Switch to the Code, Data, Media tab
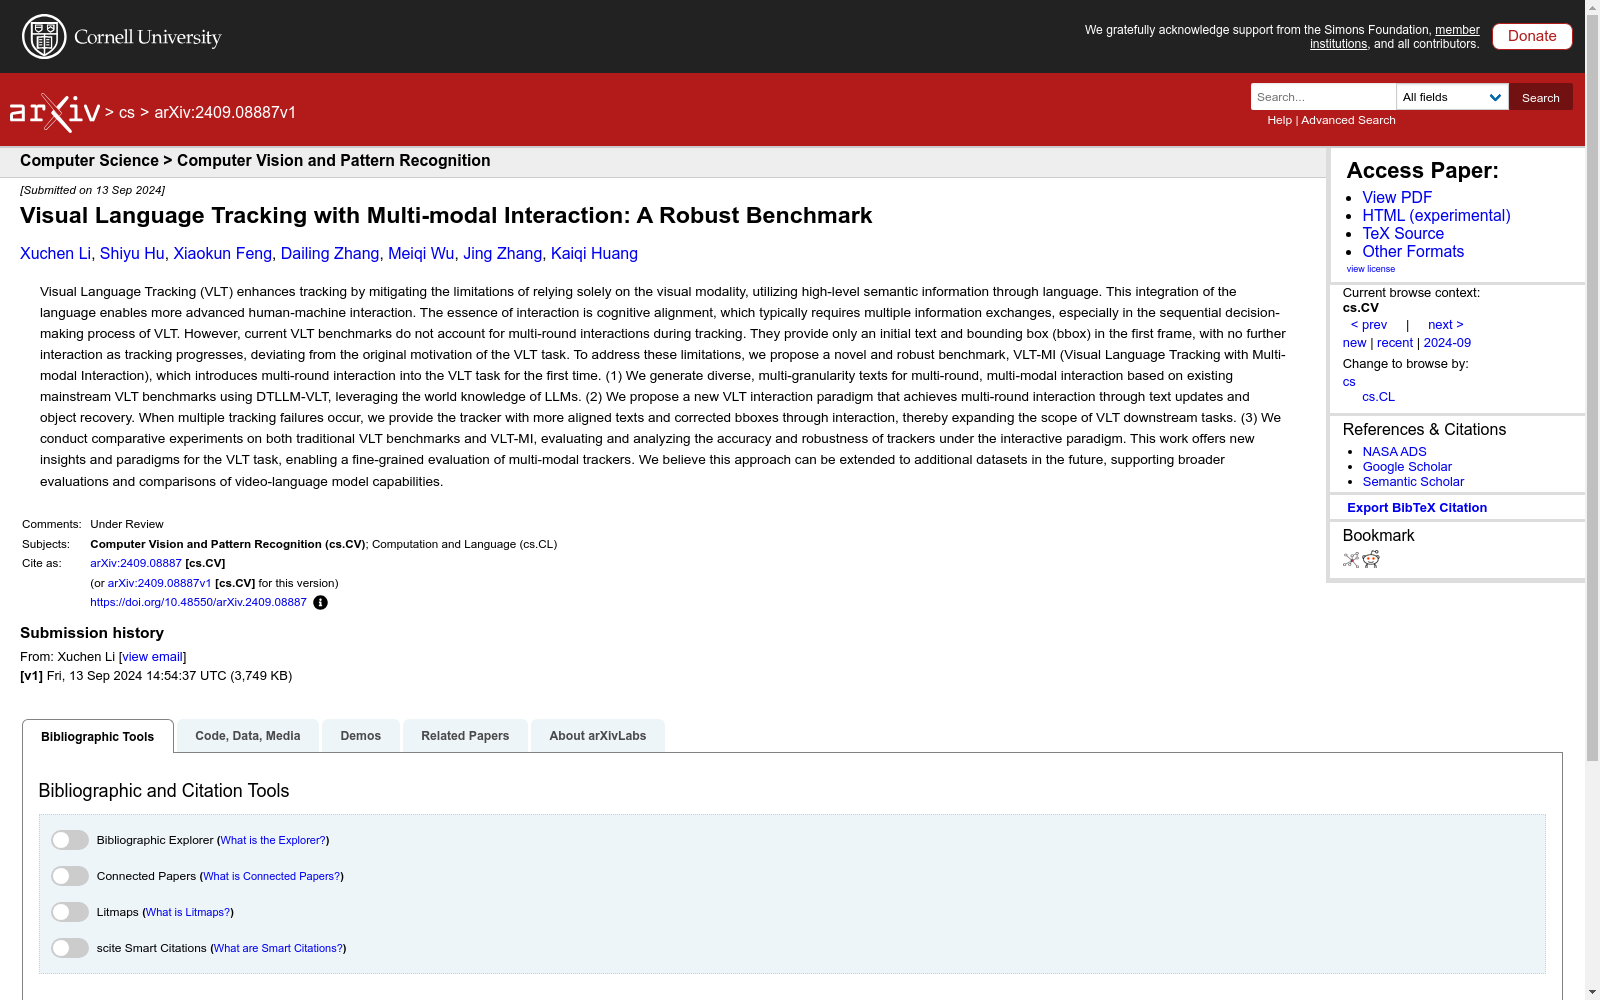 point(247,735)
